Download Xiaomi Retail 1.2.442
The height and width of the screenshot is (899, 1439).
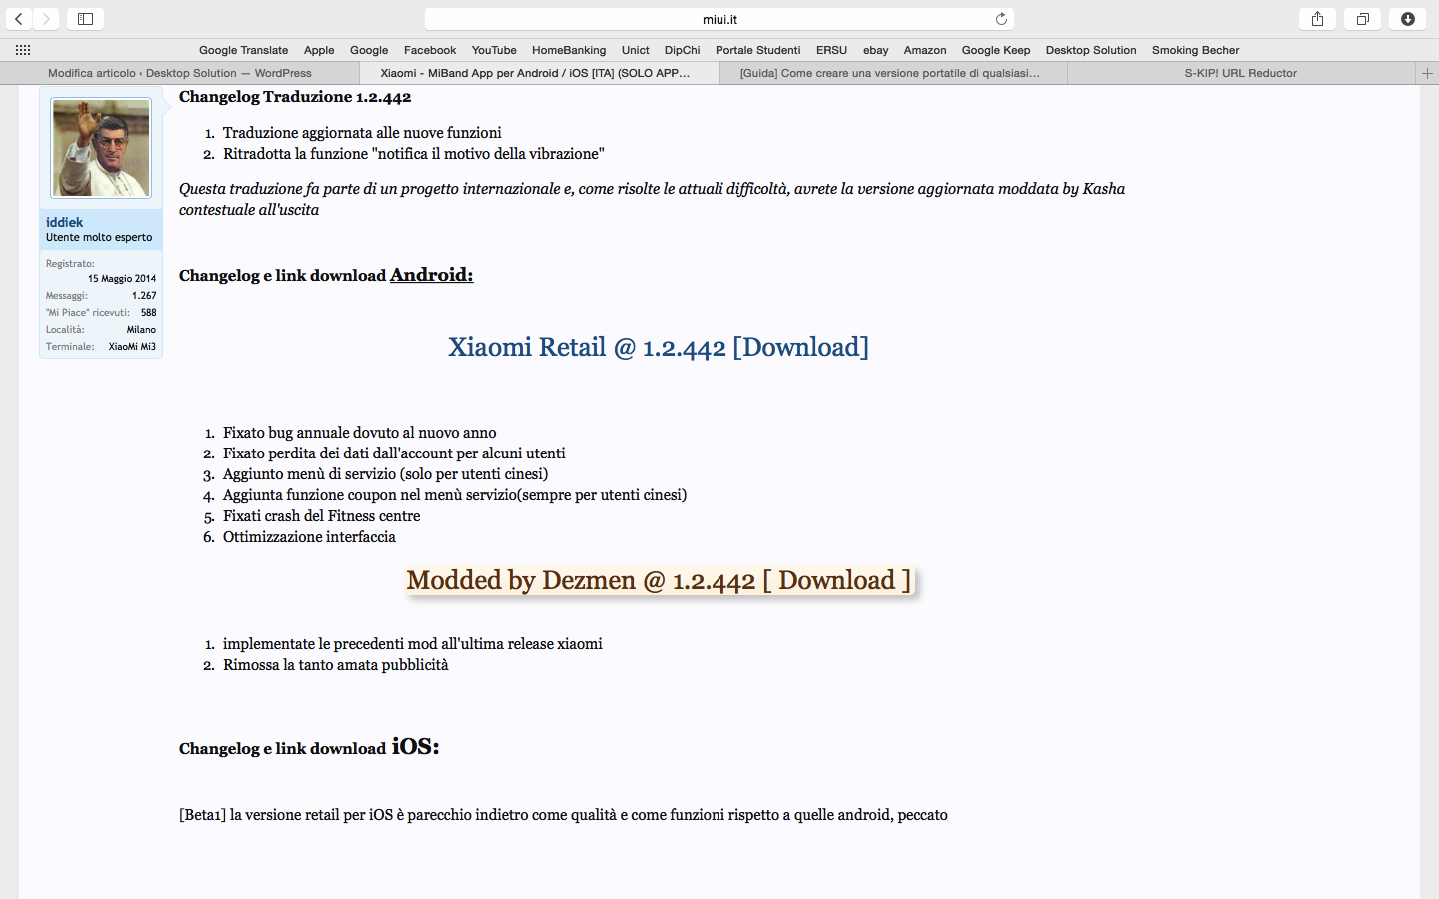click(658, 347)
